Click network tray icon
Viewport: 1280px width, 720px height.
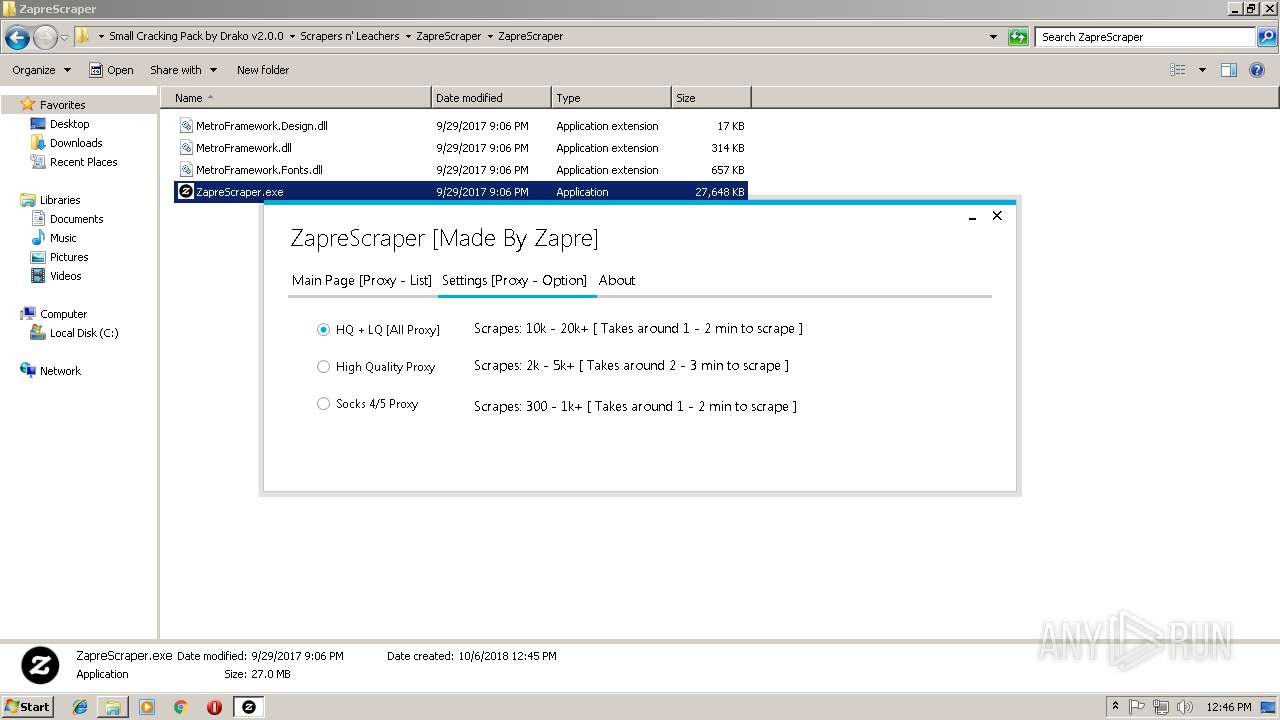(x=1162, y=707)
